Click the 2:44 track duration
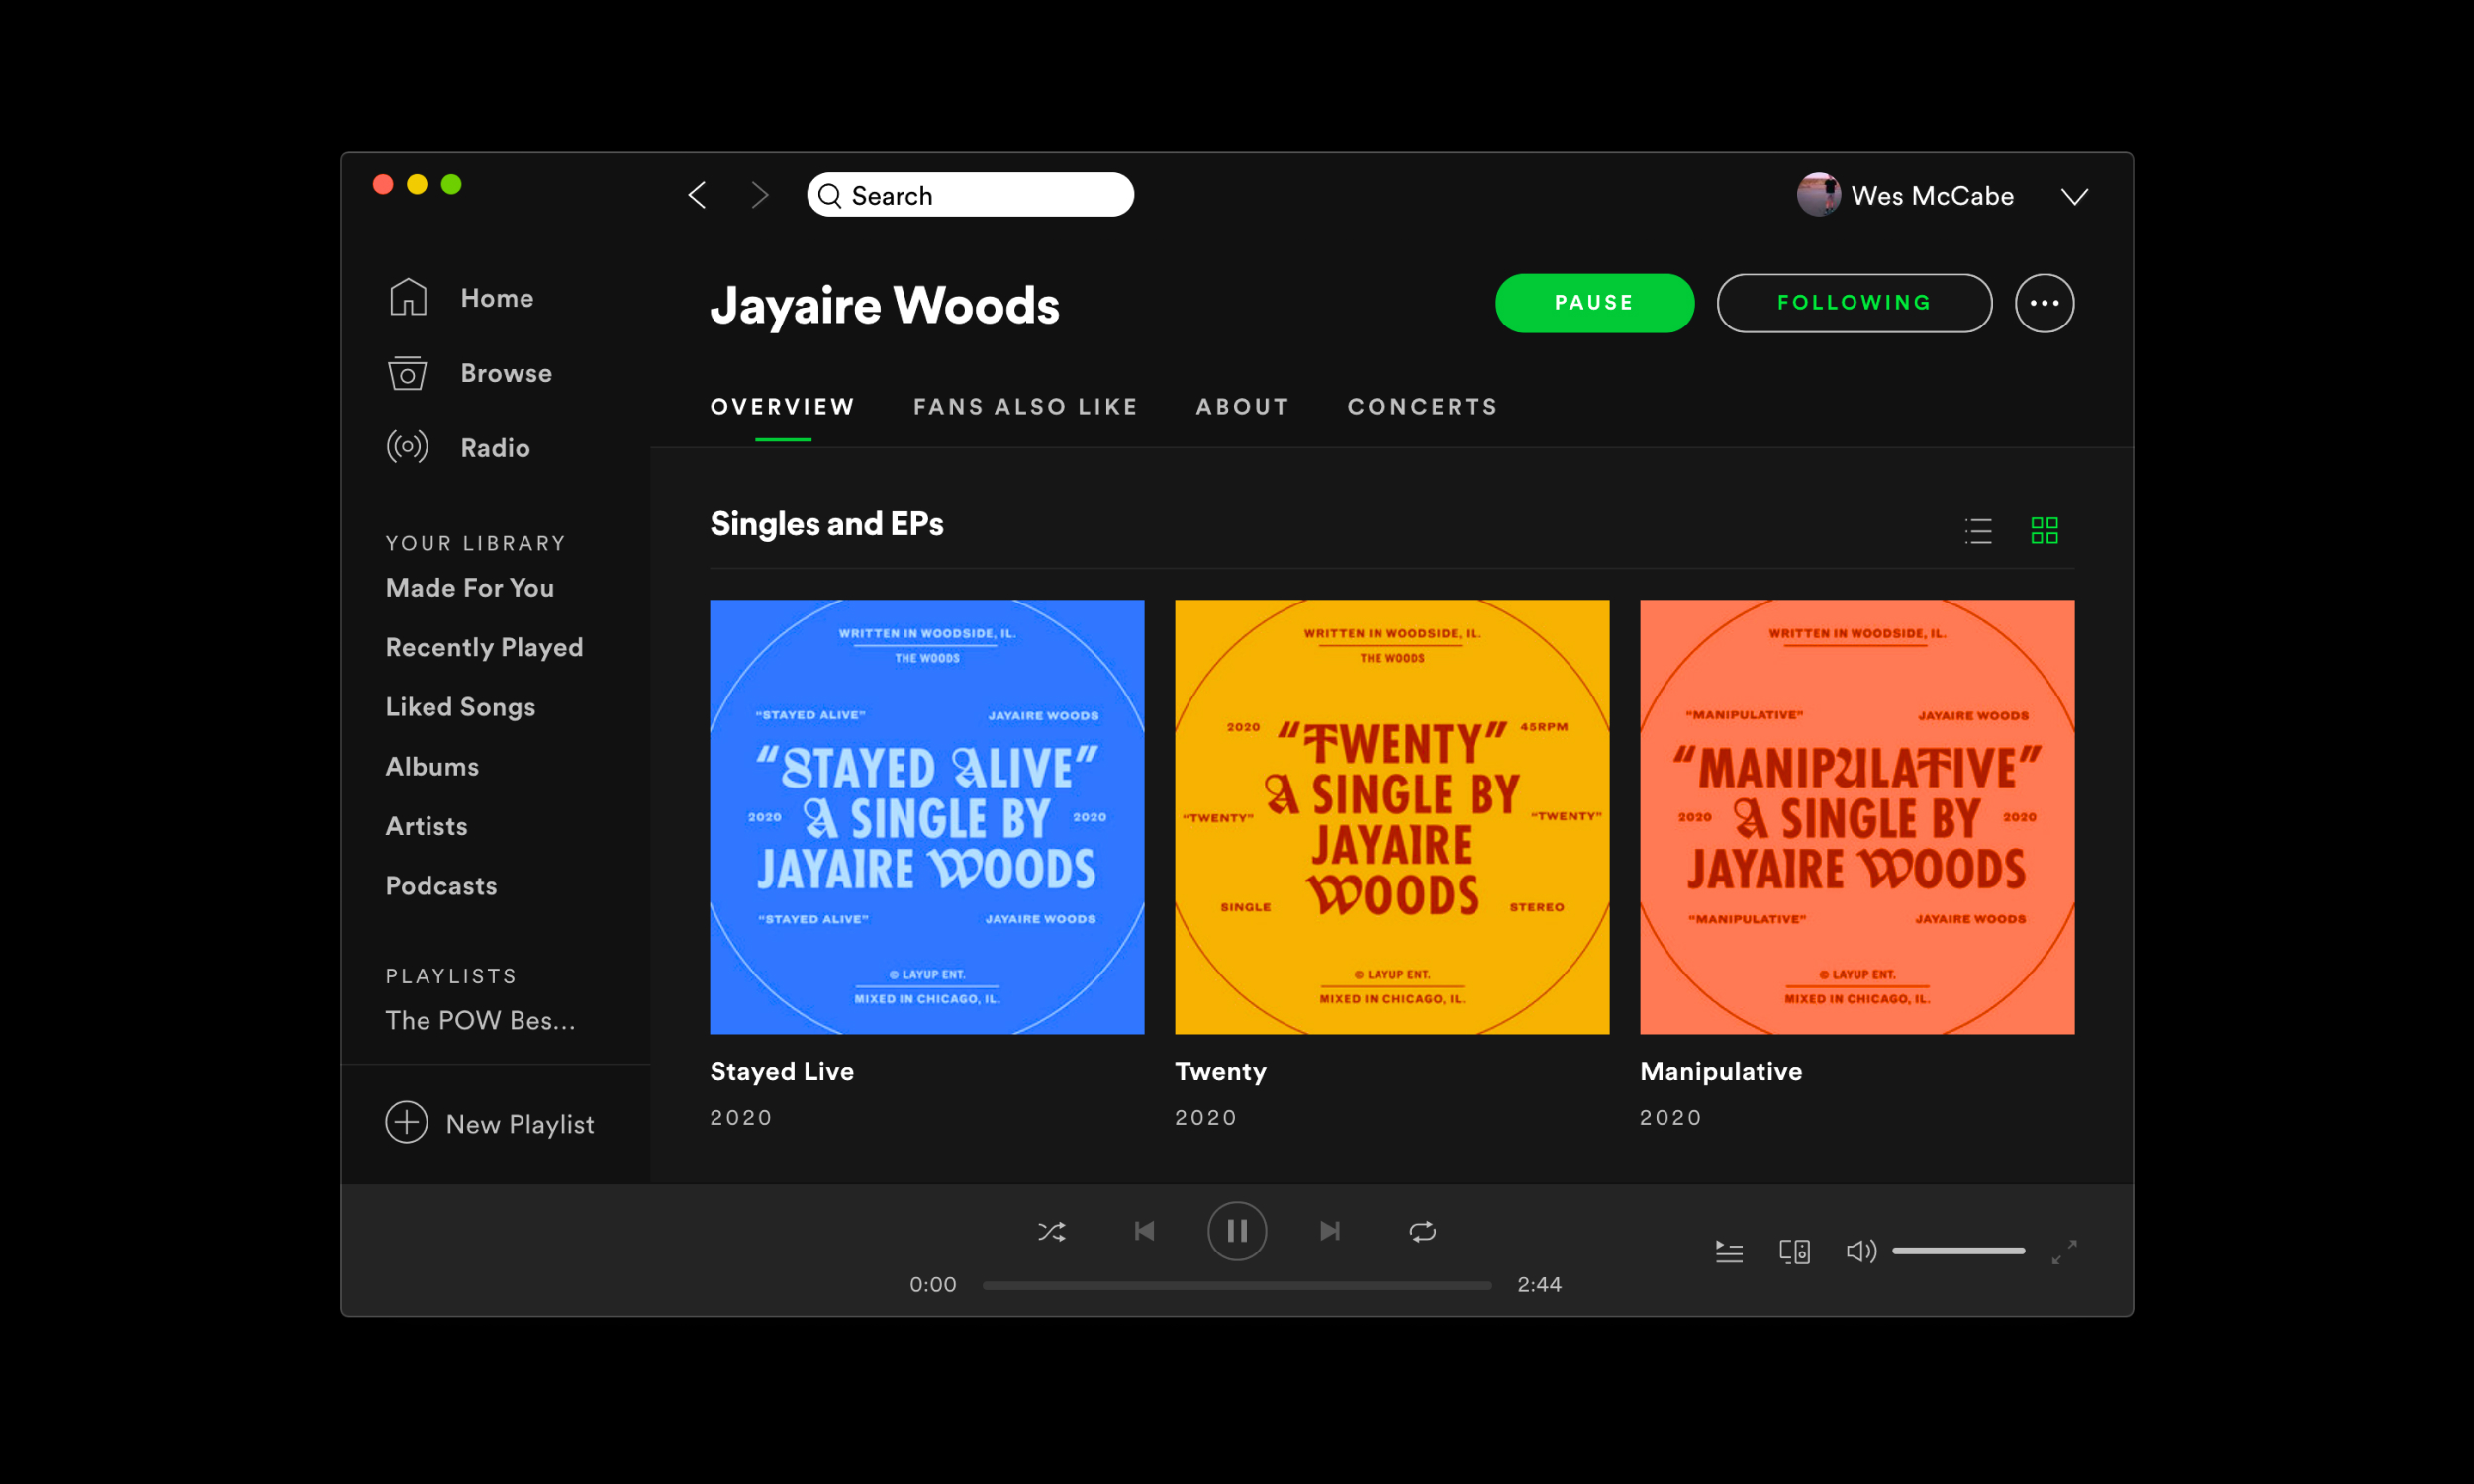This screenshot has height=1484, width=2474. [1539, 1285]
